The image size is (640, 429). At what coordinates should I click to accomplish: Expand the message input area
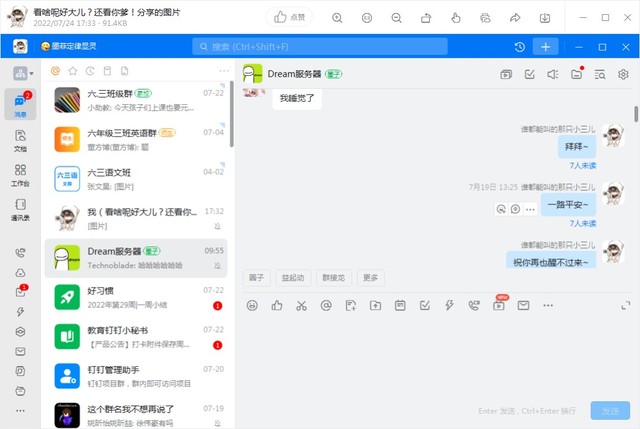626,305
